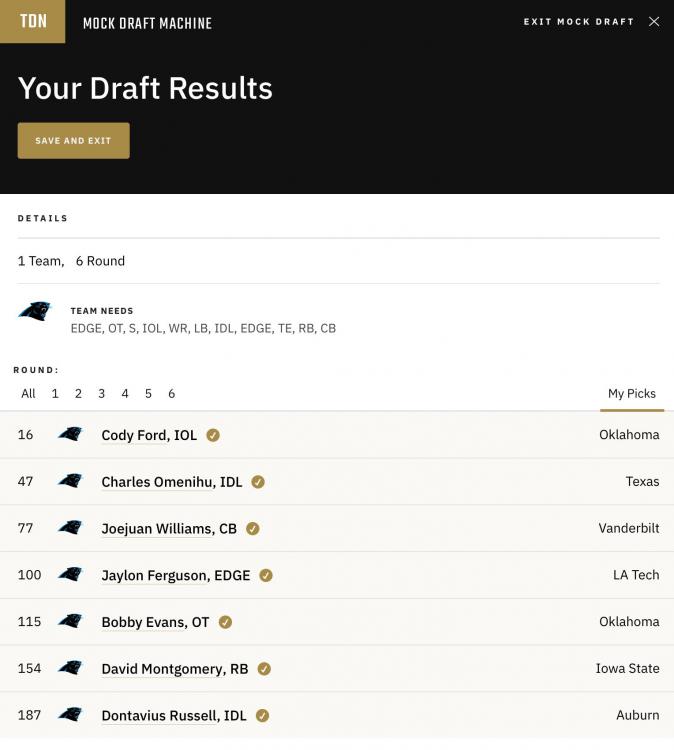Select the All rounds filter
Viewport: 674px width, 750px height.
28,394
